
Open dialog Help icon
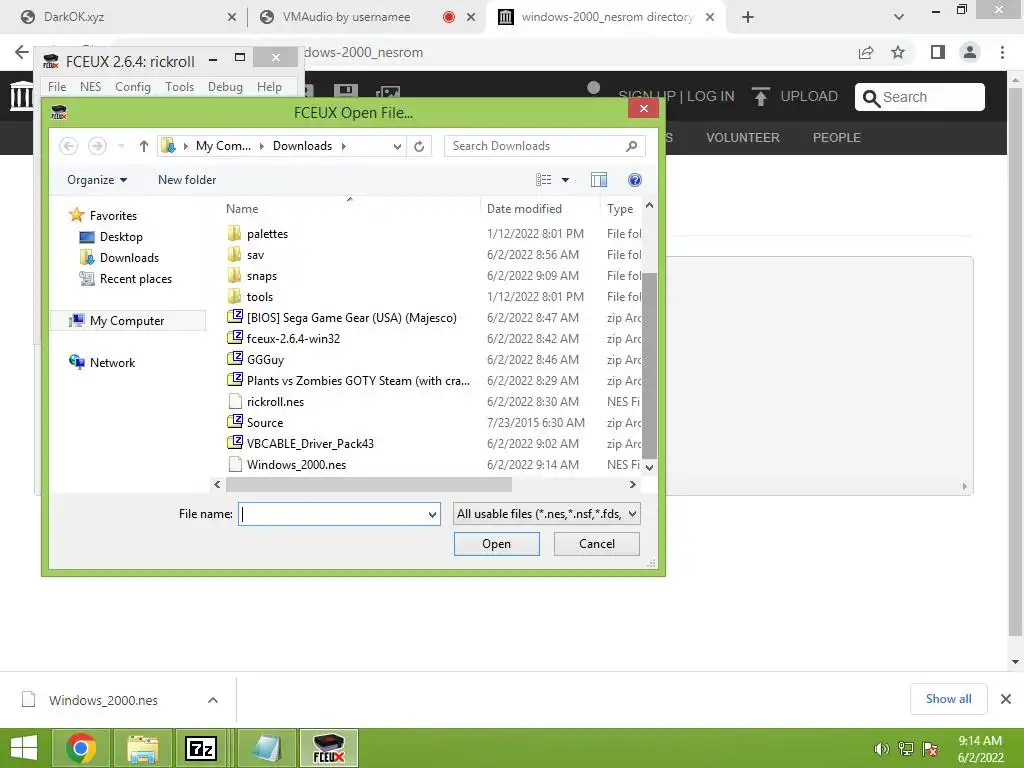[635, 180]
